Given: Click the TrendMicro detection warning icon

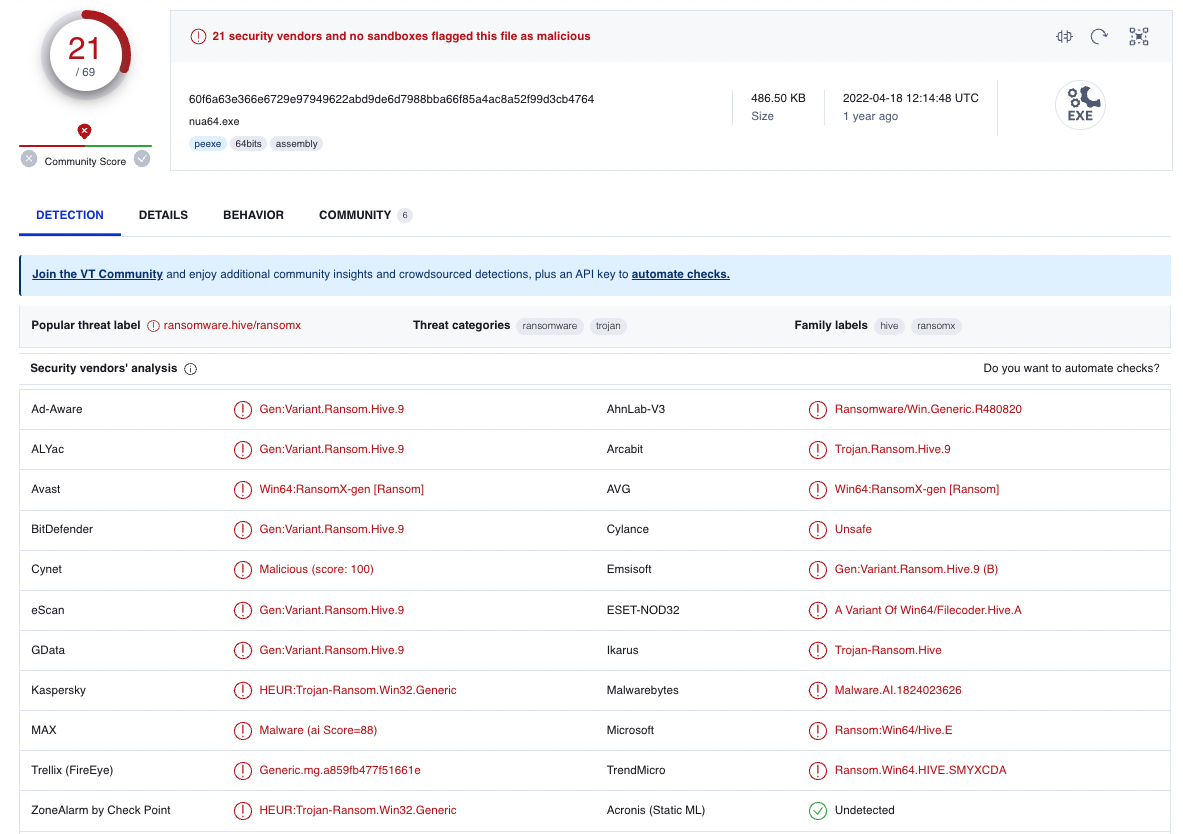Looking at the screenshot, I should 818,771.
